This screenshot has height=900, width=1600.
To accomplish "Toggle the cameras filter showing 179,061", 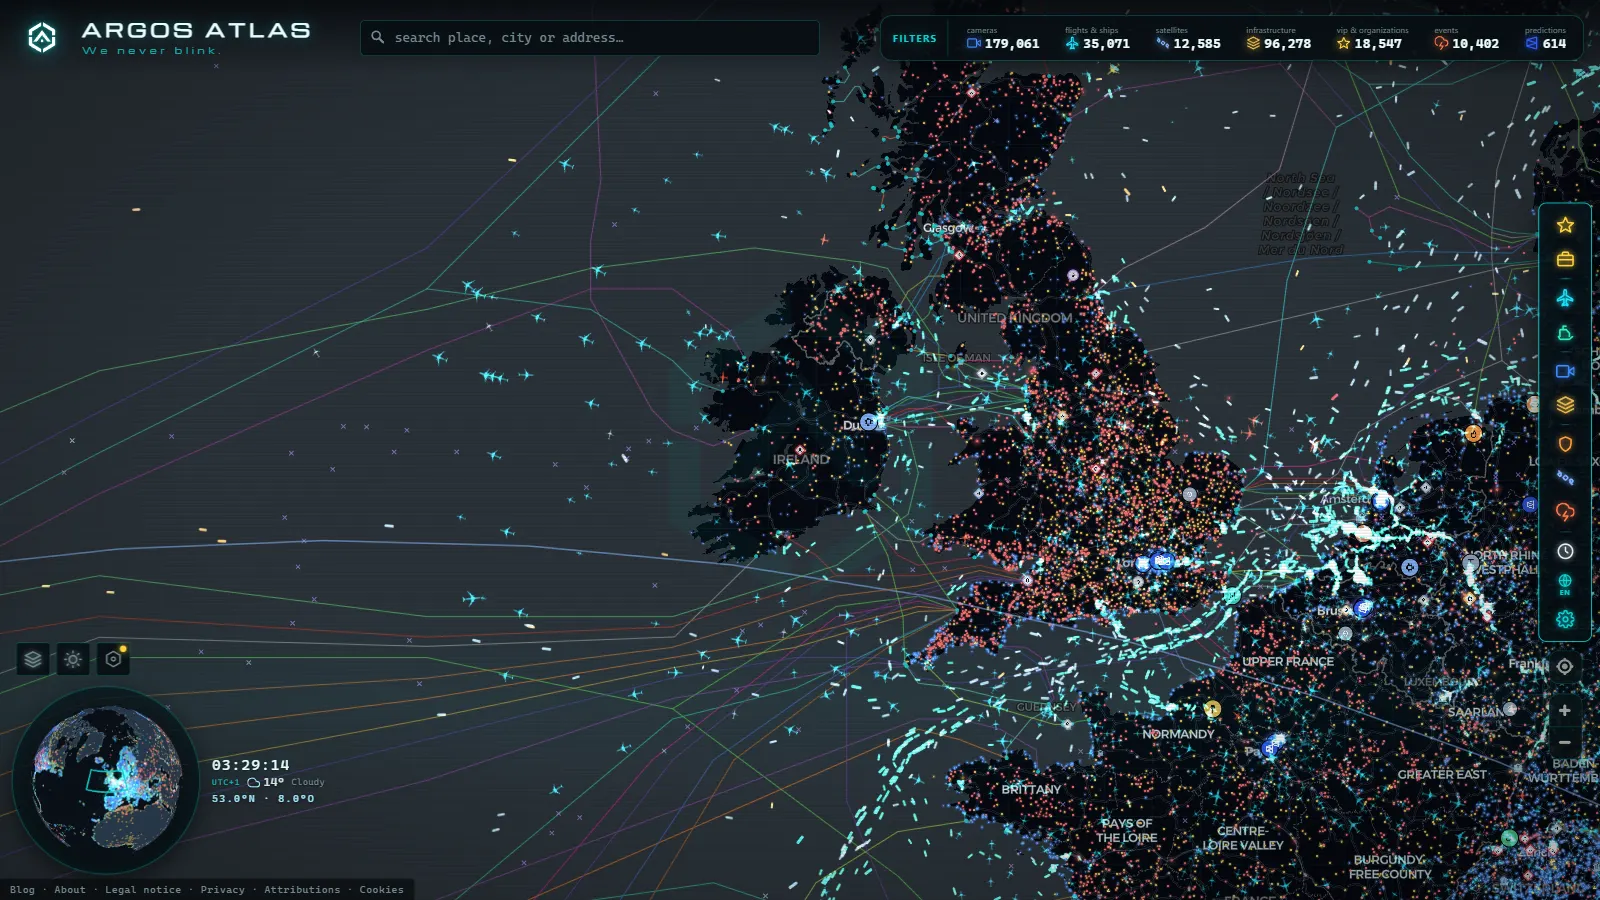I will point(1003,39).
